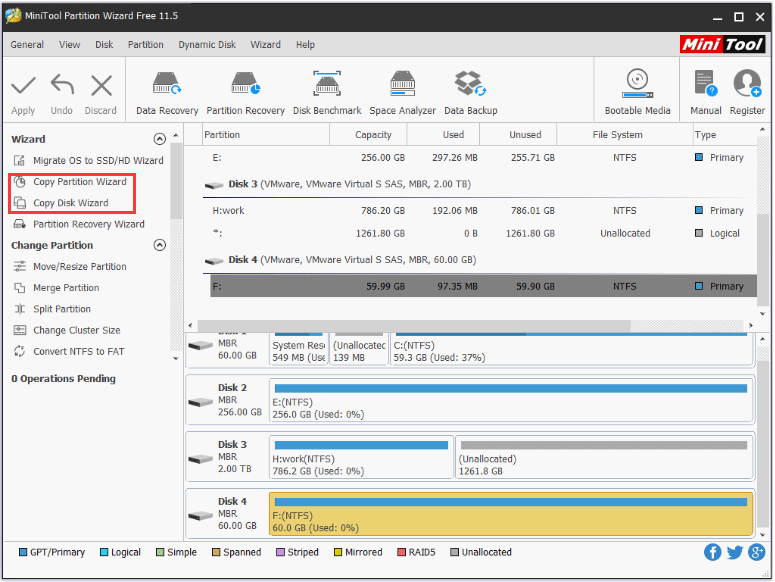Select C:(NTFS) block in disk map

click(571, 349)
